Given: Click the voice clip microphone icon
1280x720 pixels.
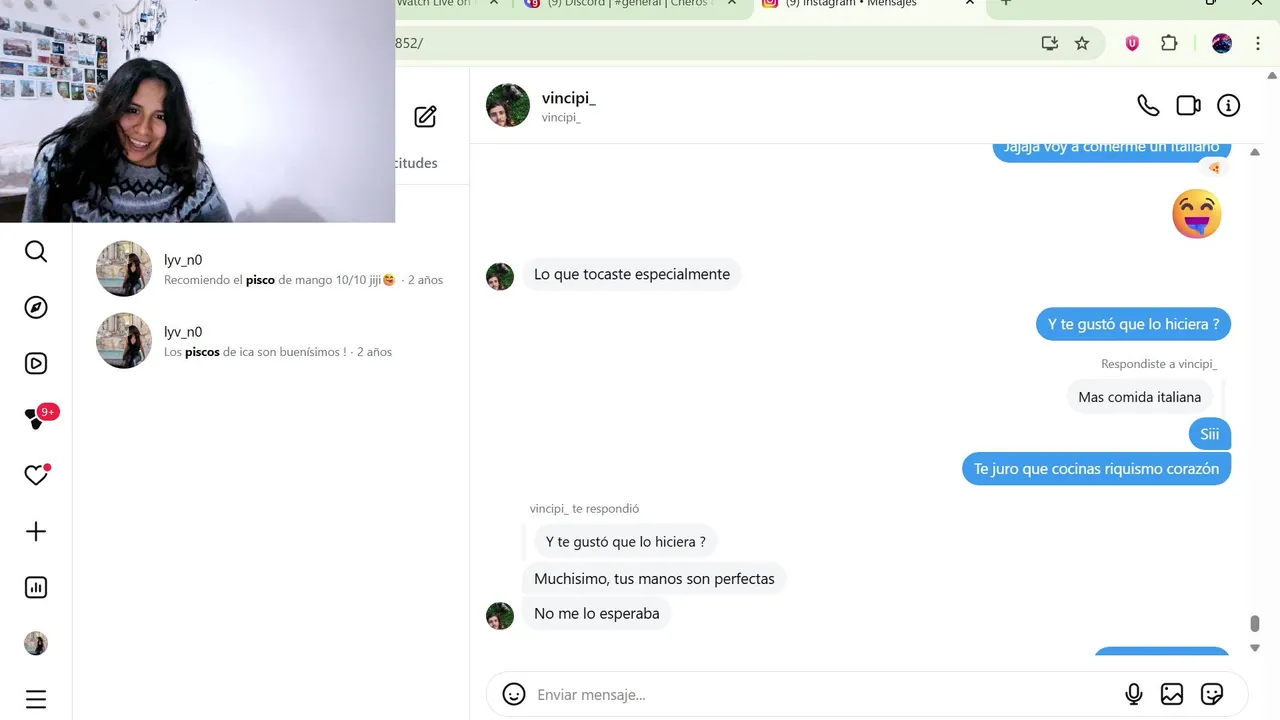Looking at the screenshot, I should tap(1134, 694).
